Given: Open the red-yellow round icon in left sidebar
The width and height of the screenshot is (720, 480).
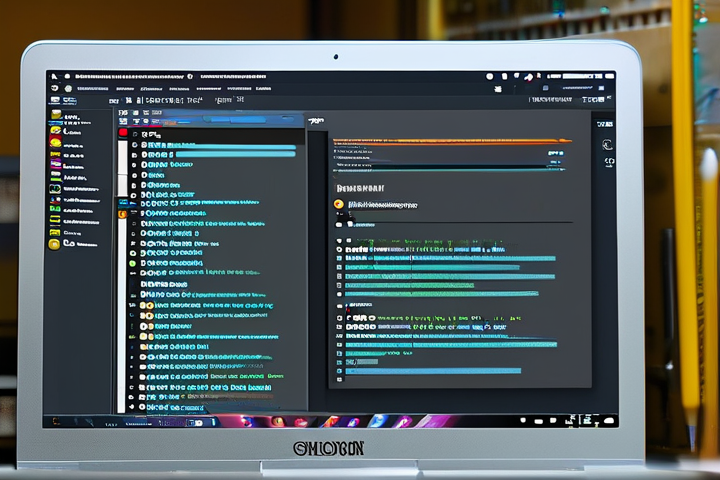Looking at the screenshot, I should tap(55, 143).
